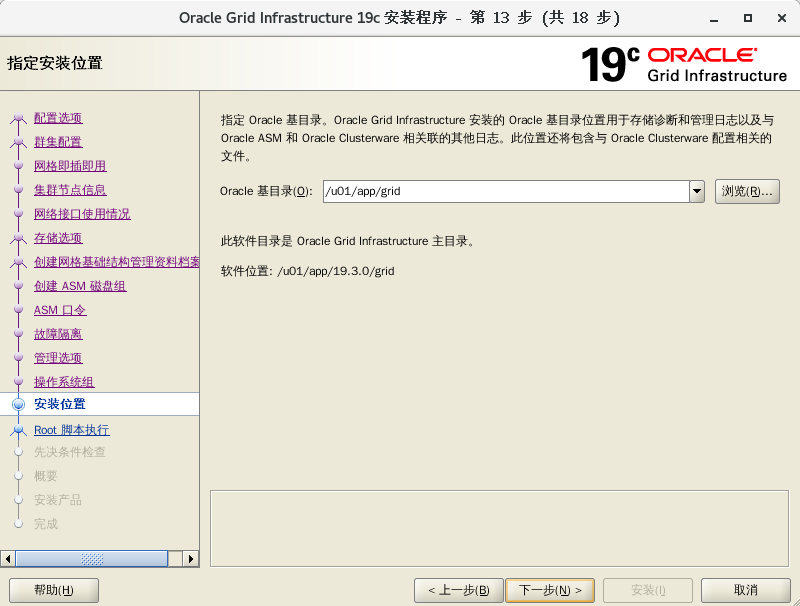The width and height of the screenshot is (800, 606).
Task: Click the Root 脚本执行 step marker icon
Action: click(18, 431)
